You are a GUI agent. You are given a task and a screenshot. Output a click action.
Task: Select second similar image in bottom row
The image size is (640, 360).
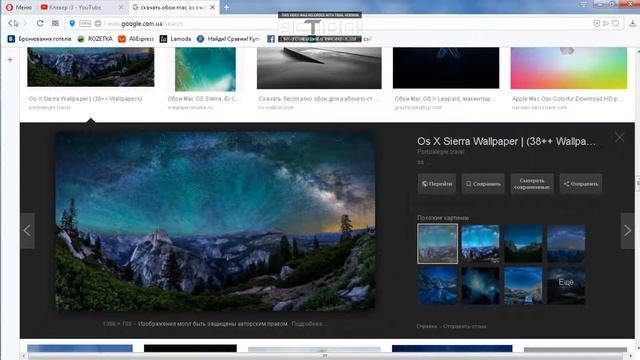click(480, 286)
